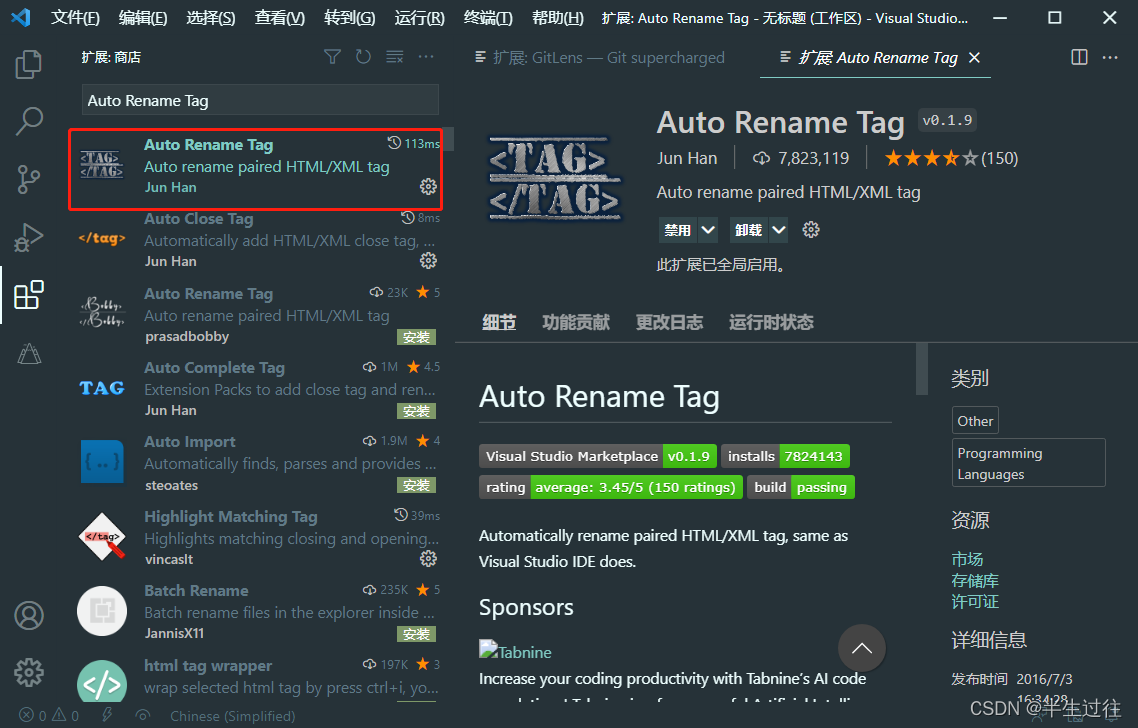The width and height of the screenshot is (1138, 728).
Task: Open the 许可证 resource link
Action: click(x=975, y=602)
